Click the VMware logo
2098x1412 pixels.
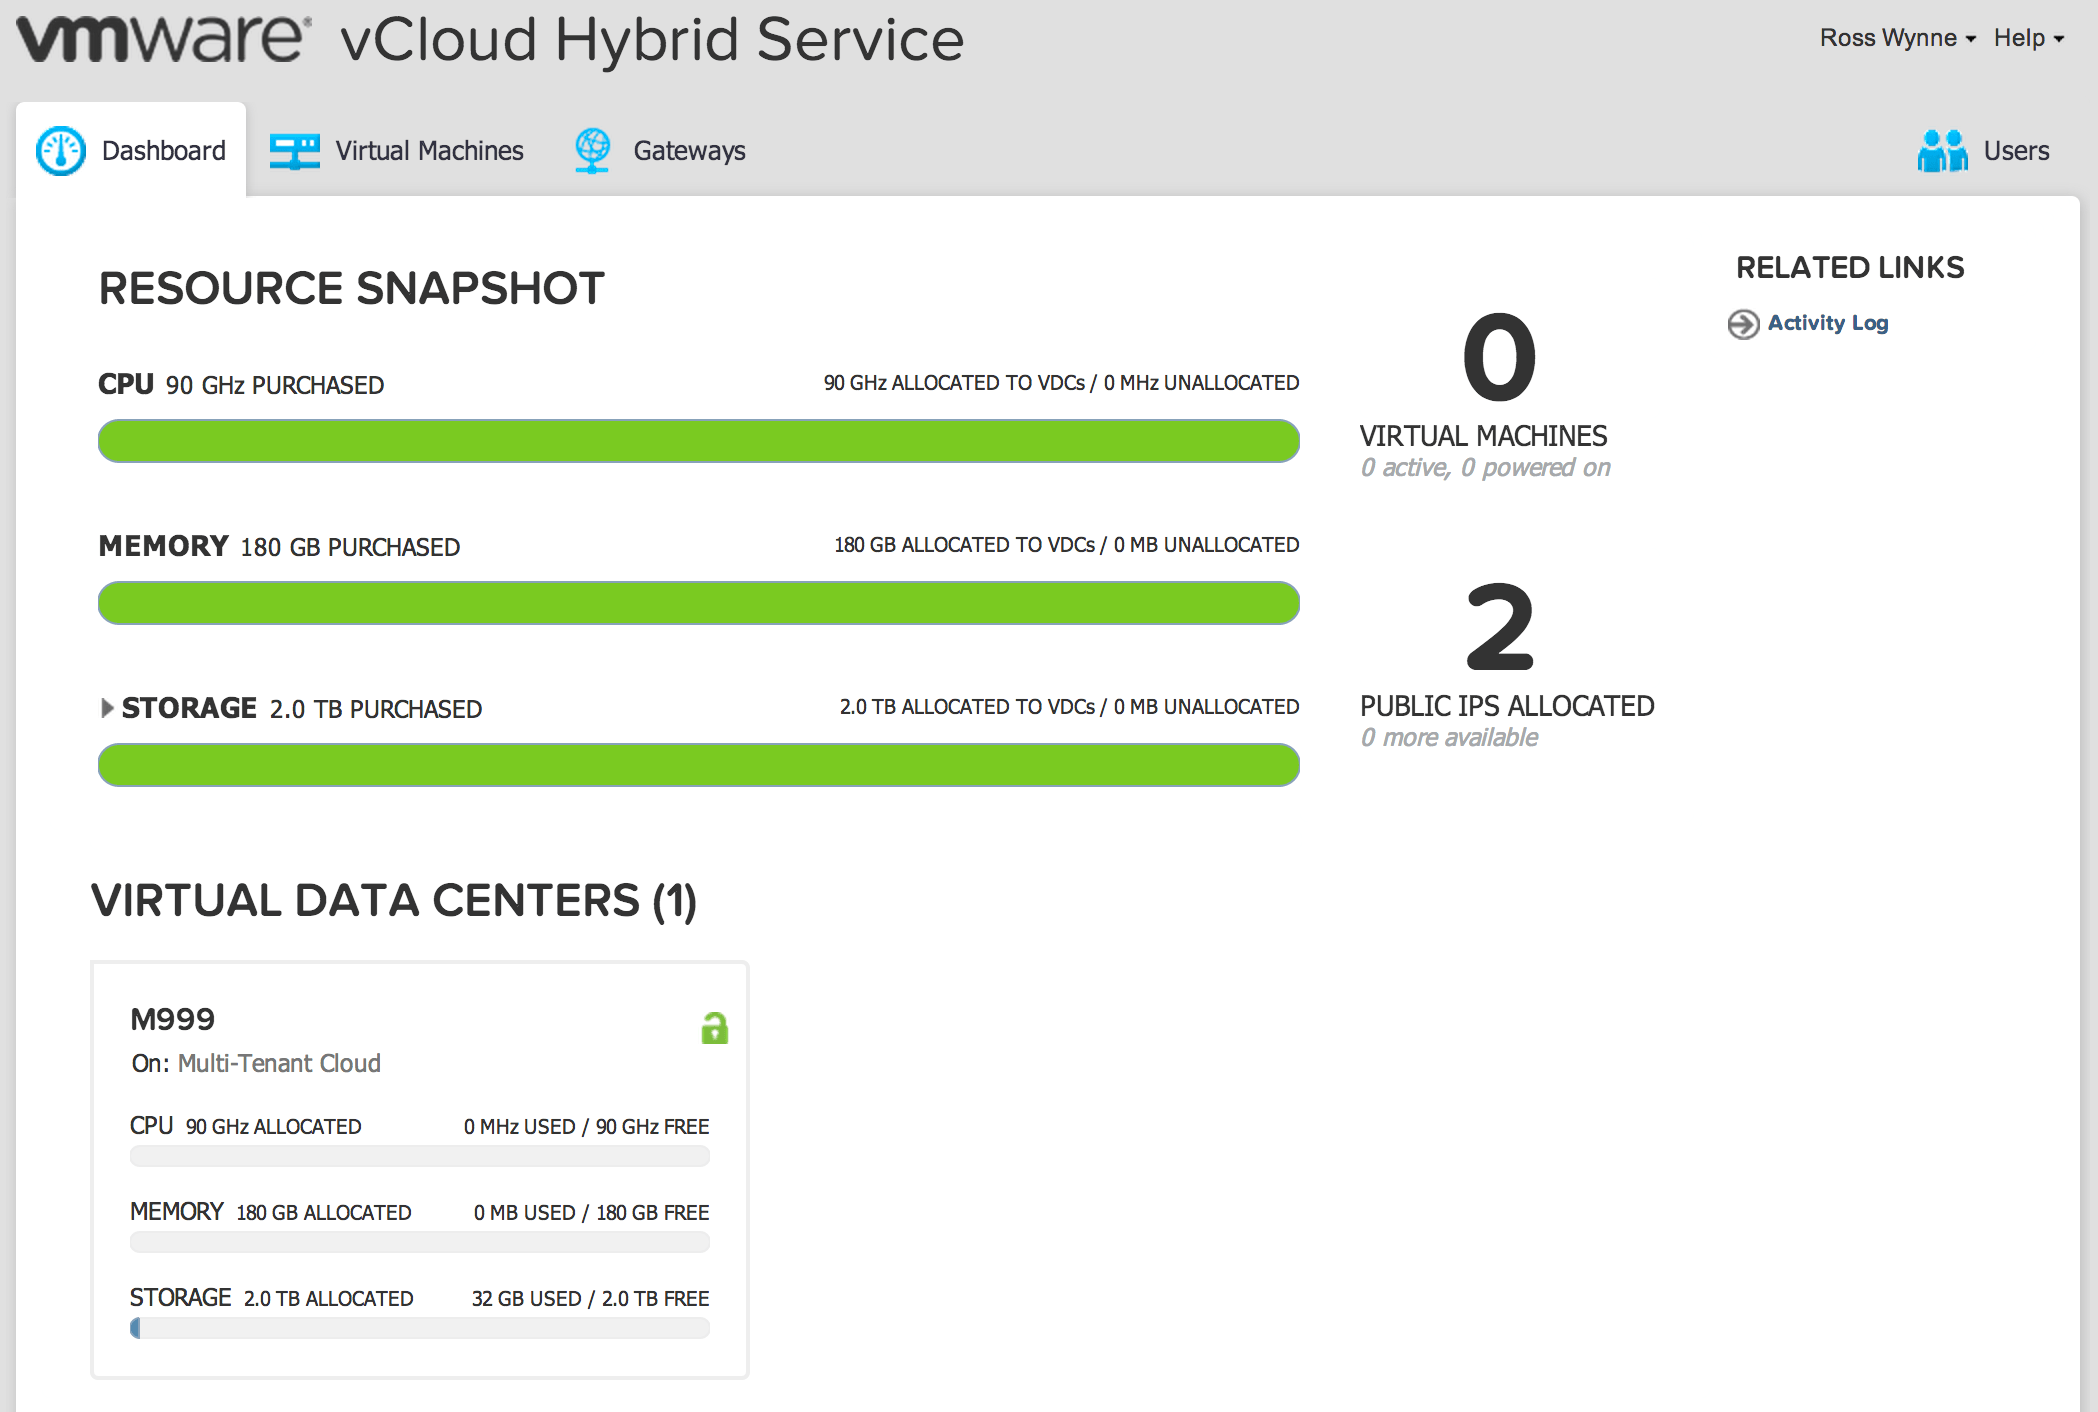tap(164, 39)
